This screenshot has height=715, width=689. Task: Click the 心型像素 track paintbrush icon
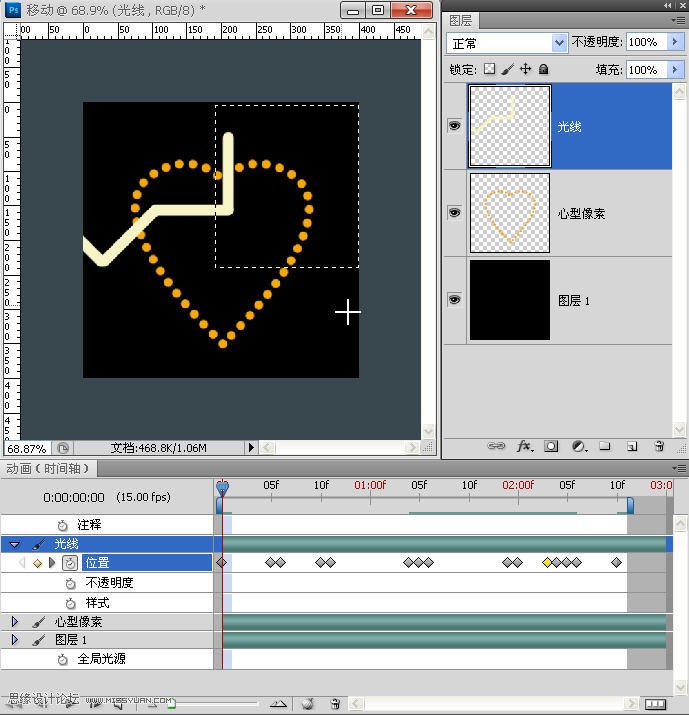point(39,622)
